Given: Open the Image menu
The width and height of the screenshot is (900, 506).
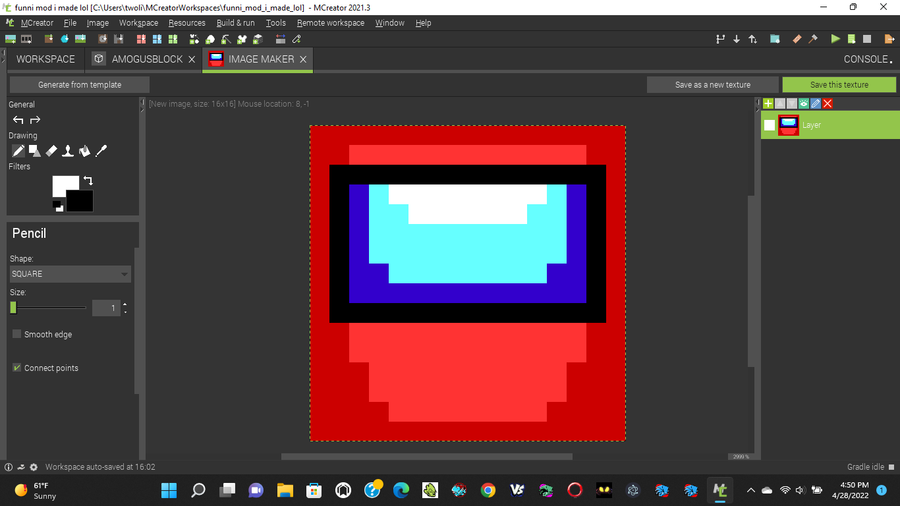Looking at the screenshot, I should point(98,23).
